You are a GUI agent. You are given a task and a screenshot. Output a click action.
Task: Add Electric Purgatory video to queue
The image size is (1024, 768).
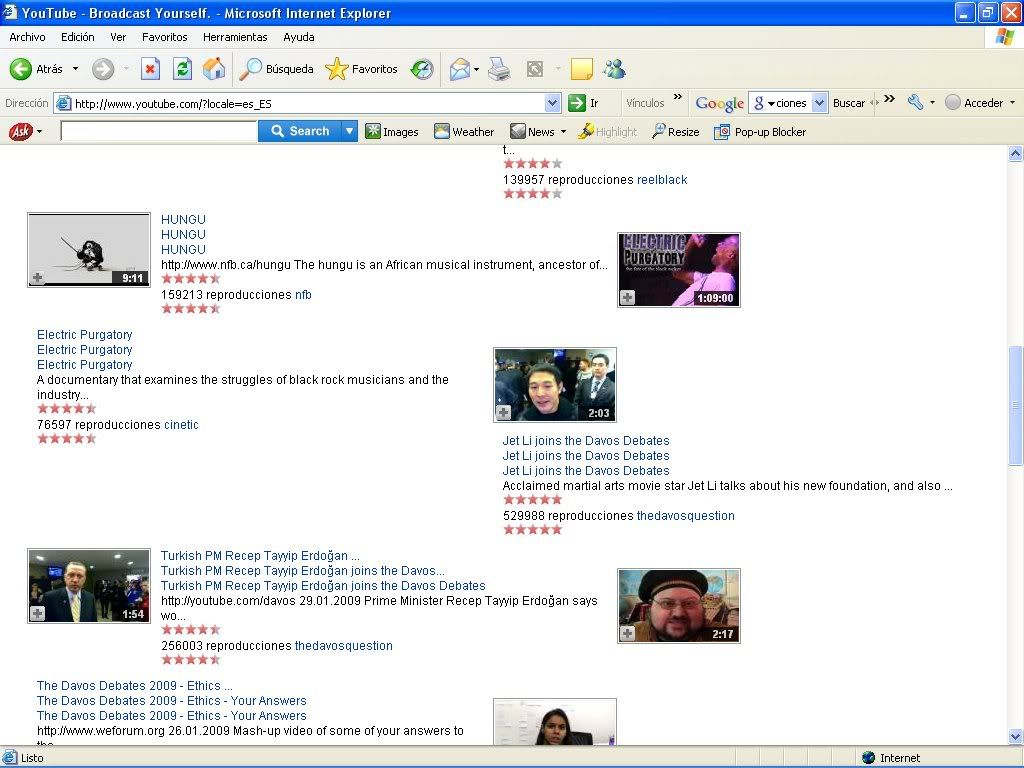click(x=628, y=298)
